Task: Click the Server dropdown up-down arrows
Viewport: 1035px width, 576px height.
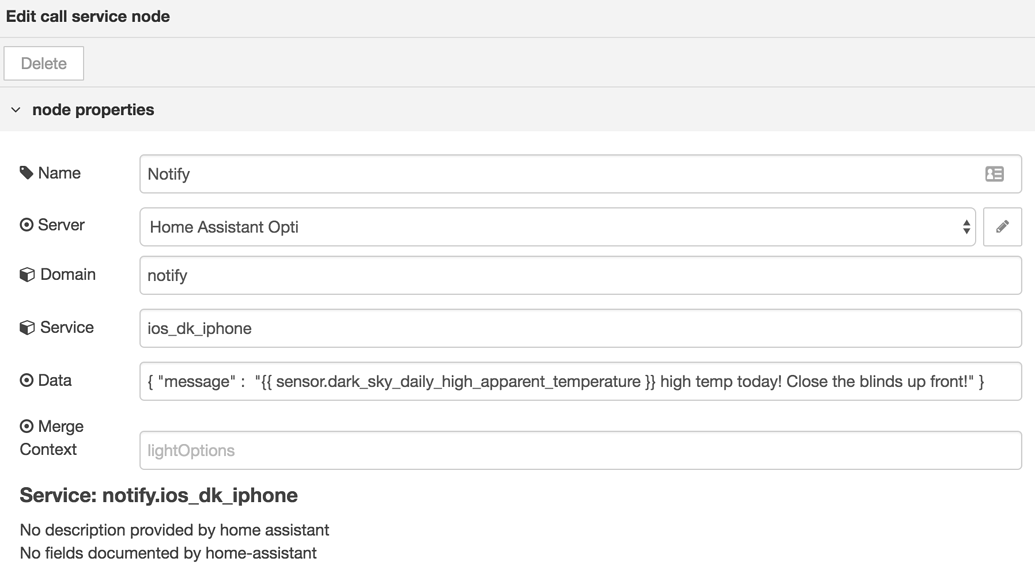Action: point(966,227)
